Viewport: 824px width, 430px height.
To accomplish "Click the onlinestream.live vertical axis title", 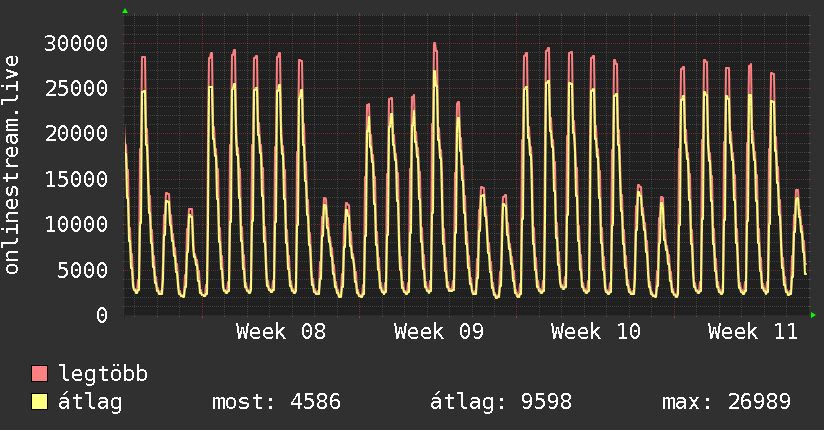I will click(x=11, y=165).
